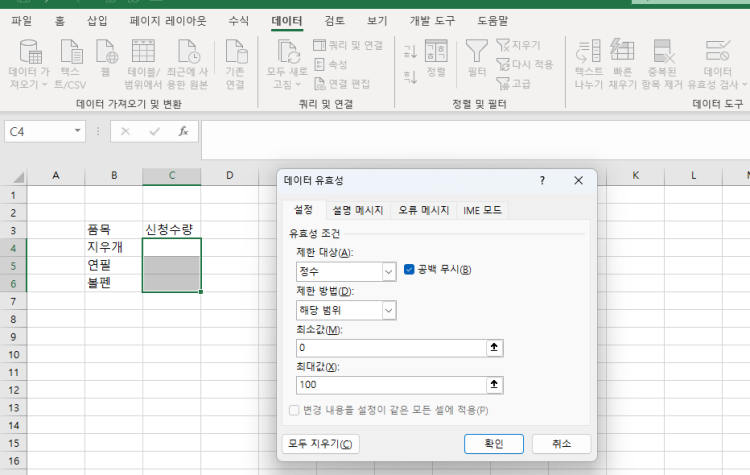Image resolution: width=750 pixels, height=475 pixels.
Task: Click 중복된 항목 제거 icon
Action: click(x=664, y=51)
